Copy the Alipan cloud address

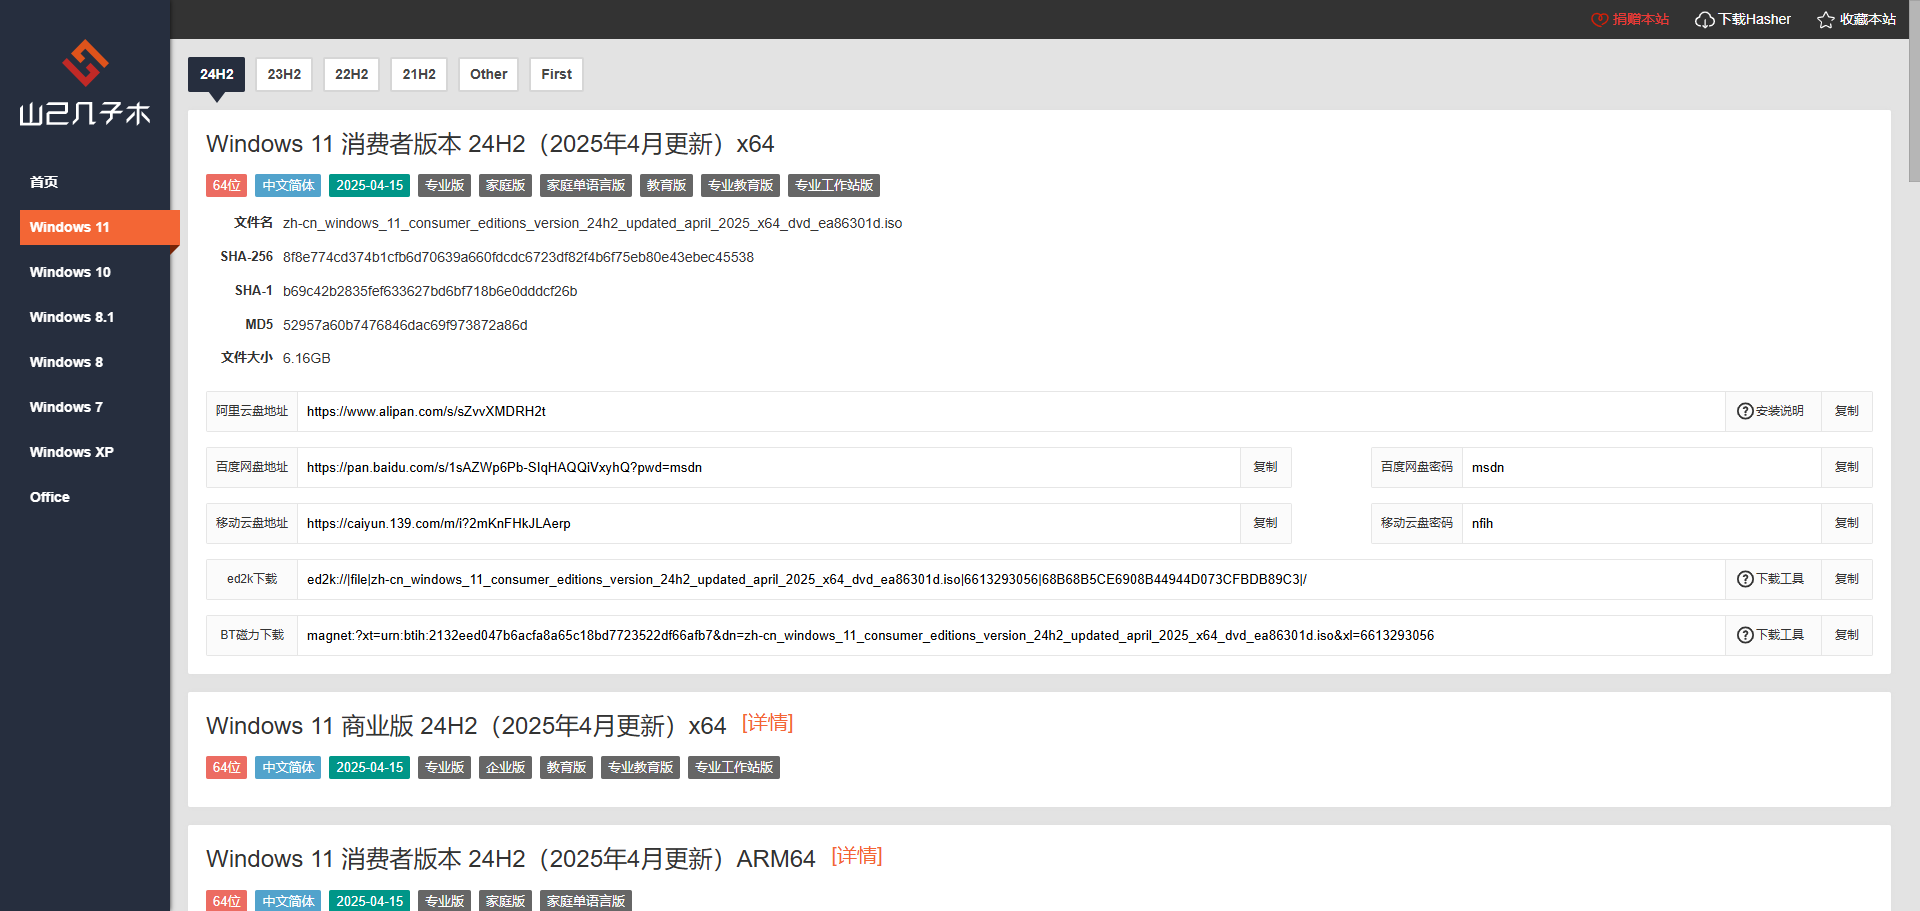1846,411
